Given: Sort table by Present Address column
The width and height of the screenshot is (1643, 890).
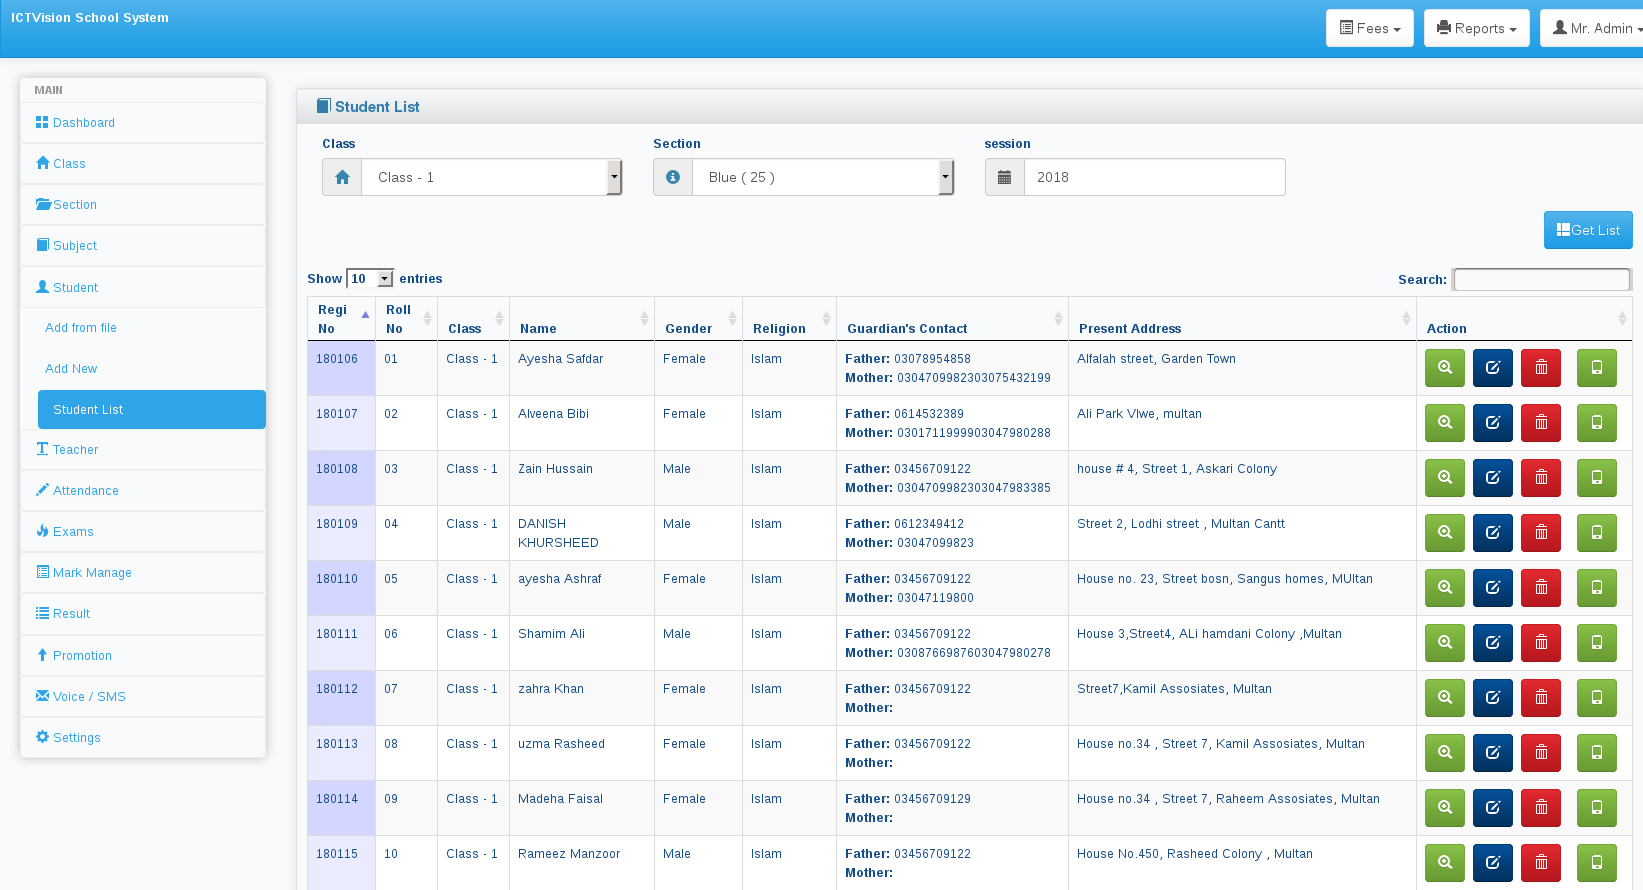Looking at the screenshot, I should pyautogui.click(x=1242, y=319).
